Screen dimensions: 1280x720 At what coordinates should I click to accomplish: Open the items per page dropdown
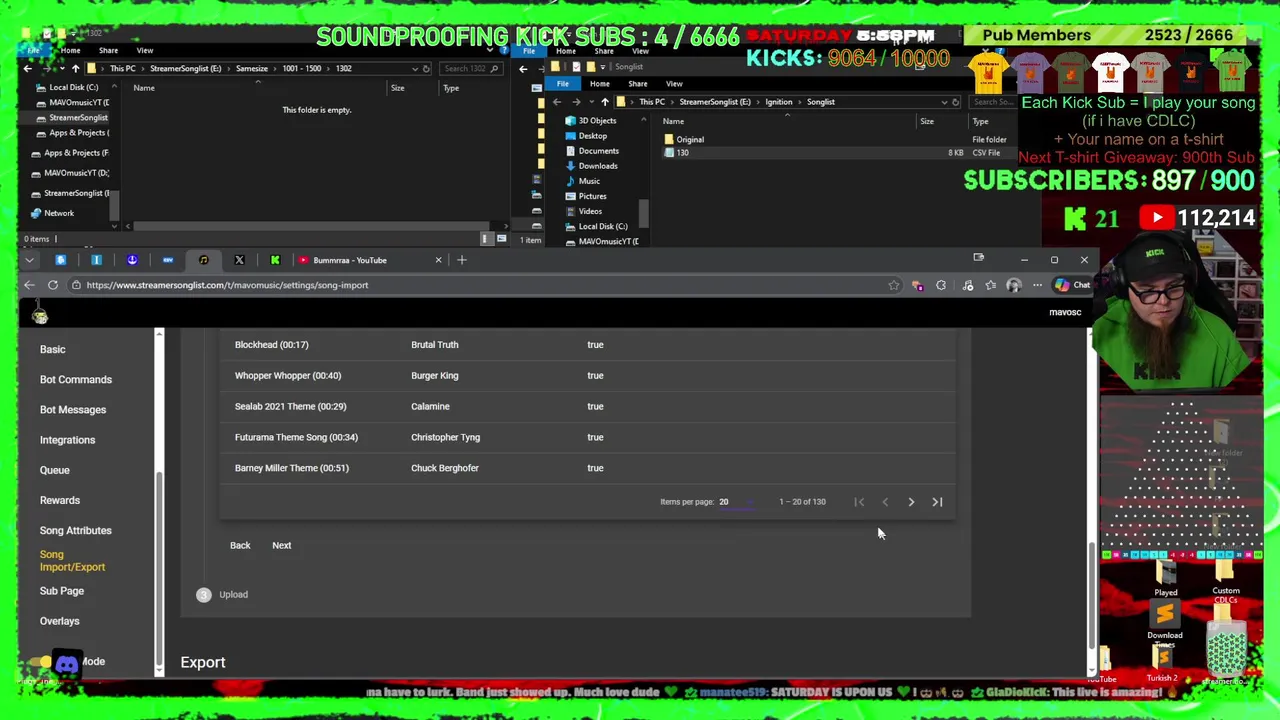[x=736, y=502]
